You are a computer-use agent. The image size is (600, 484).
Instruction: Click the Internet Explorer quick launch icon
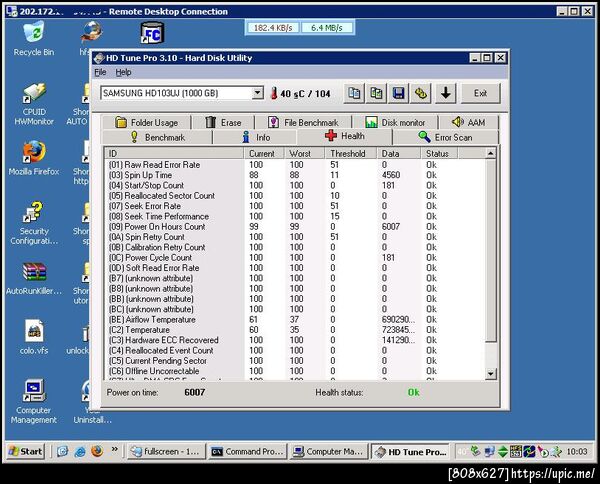[x=80, y=451]
